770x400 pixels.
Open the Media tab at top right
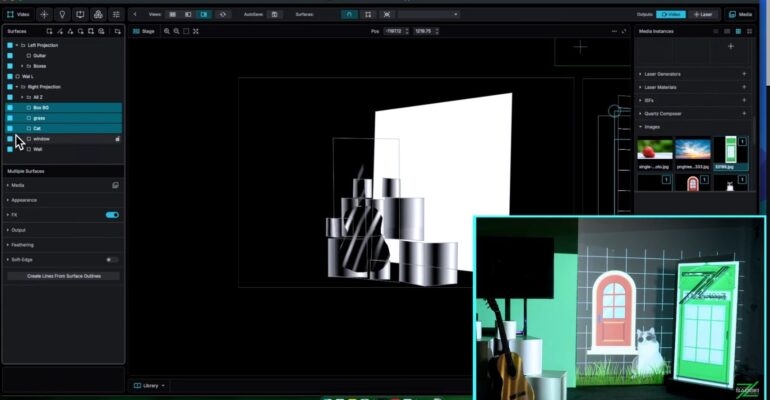pos(741,14)
